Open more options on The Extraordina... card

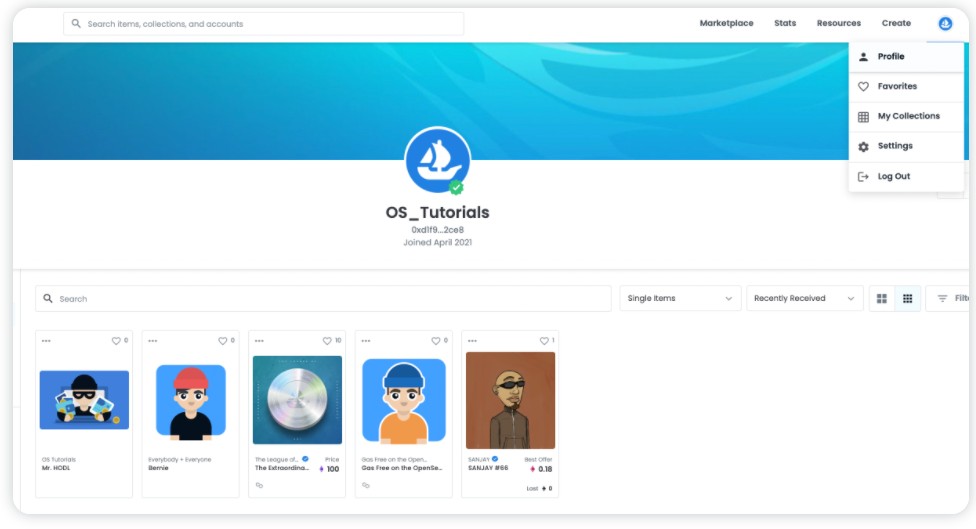(259, 341)
